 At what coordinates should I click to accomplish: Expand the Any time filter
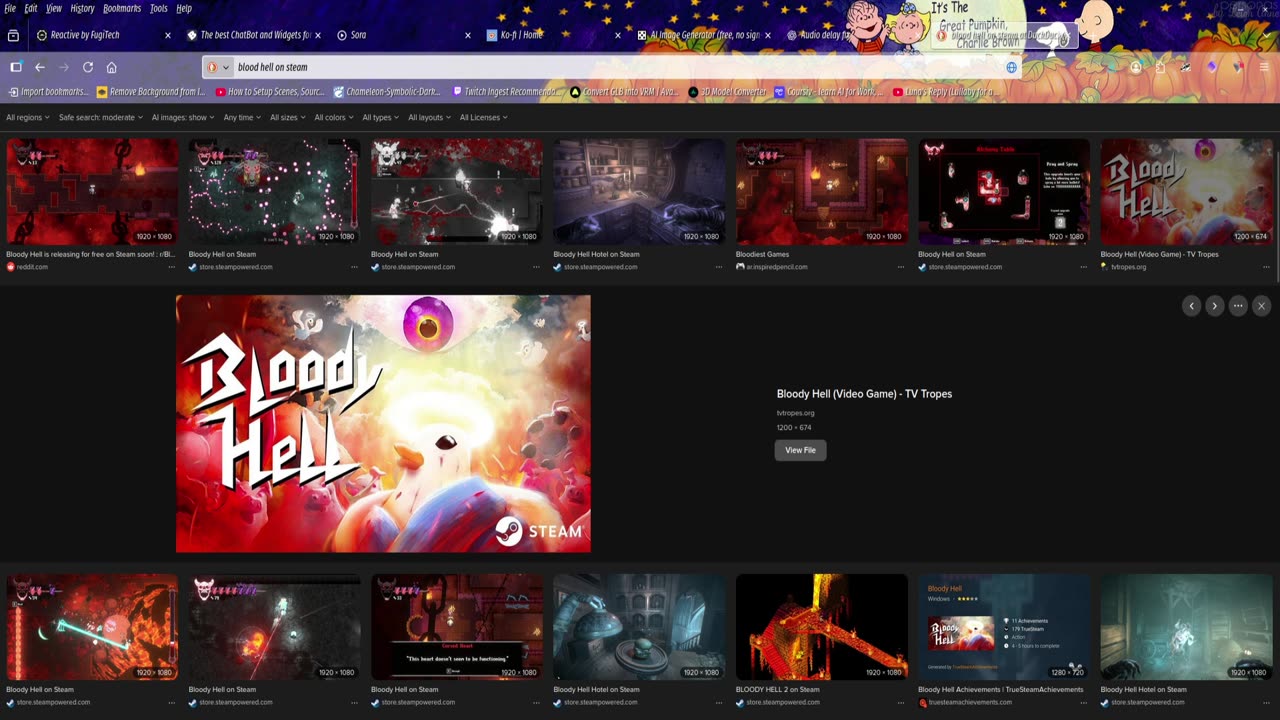click(x=242, y=117)
